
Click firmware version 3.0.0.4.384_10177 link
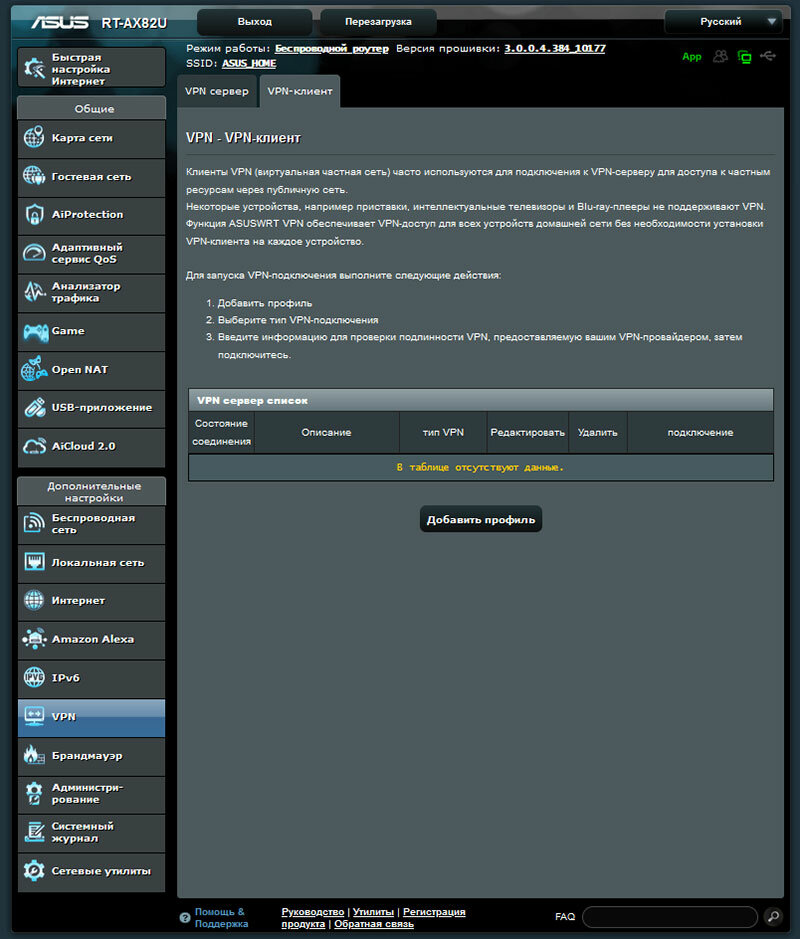click(554, 49)
